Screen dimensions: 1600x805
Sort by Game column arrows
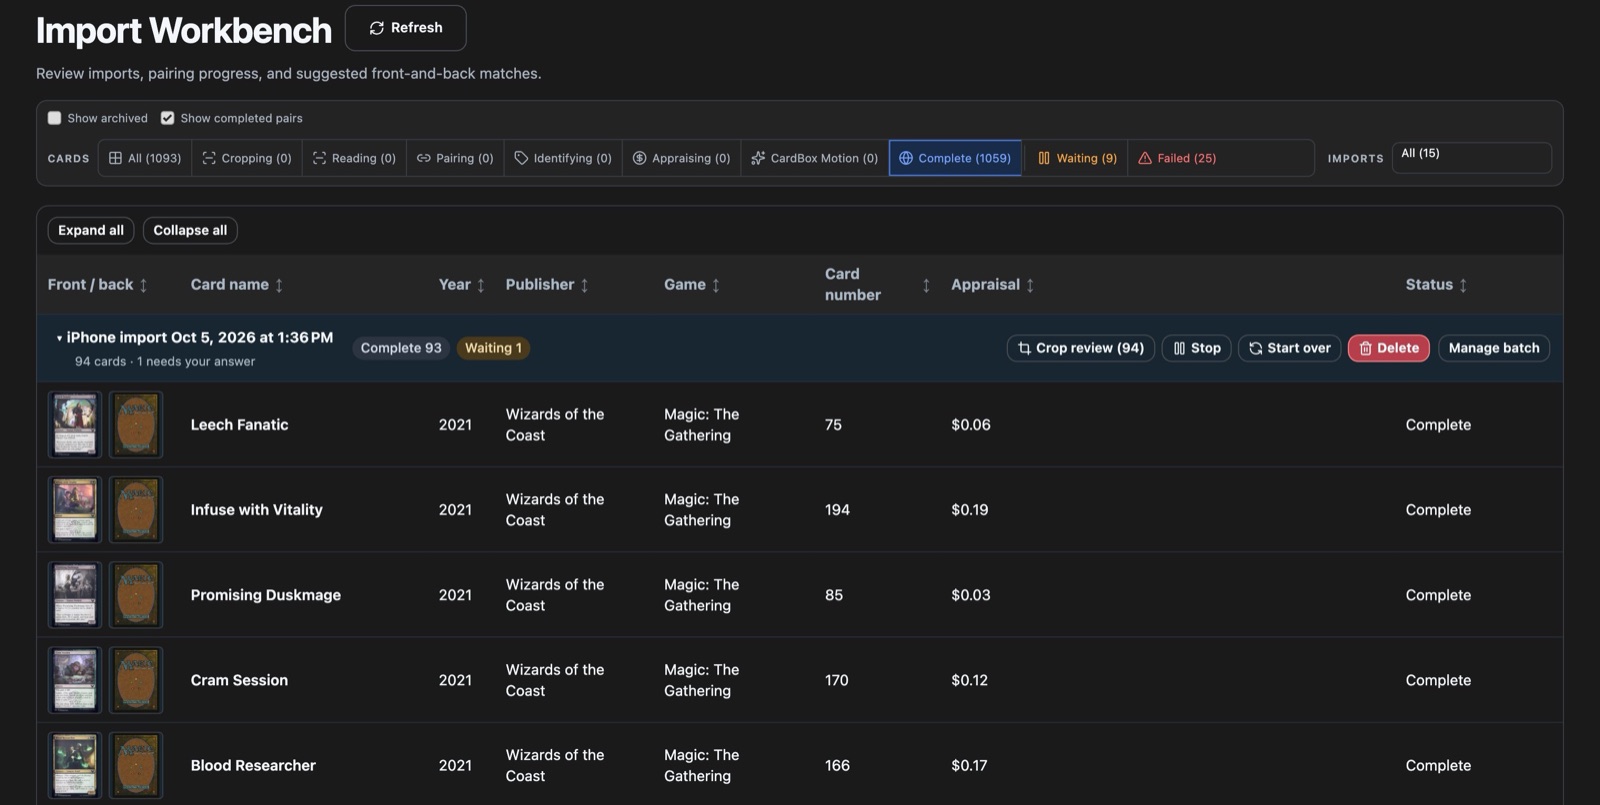point(716,285)
